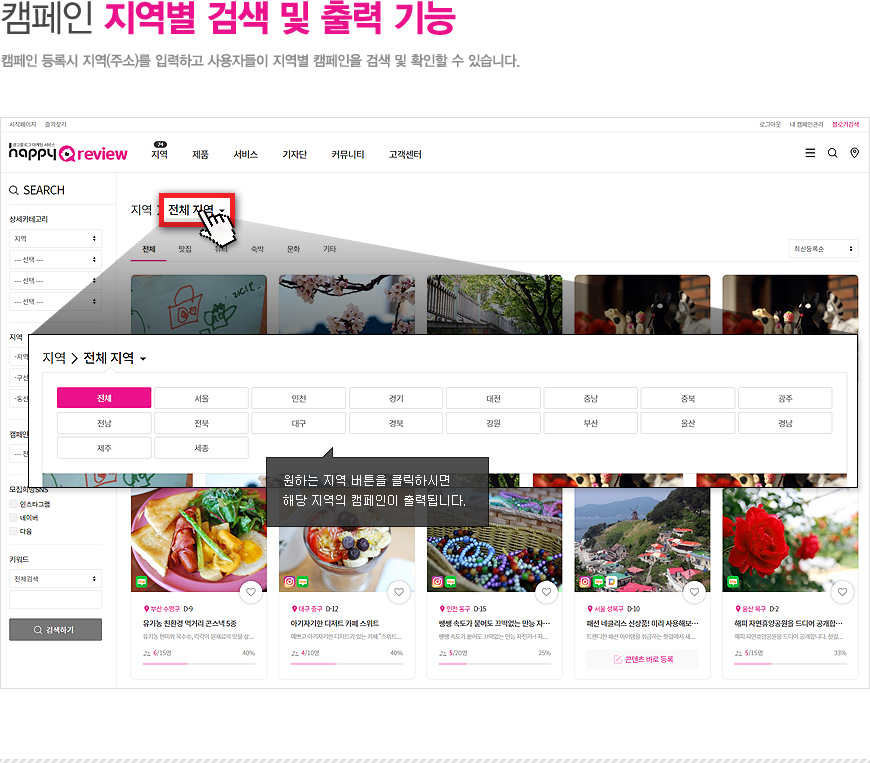The height and width of the screenshot is (763, 870).
Task: Click the 33% progress bar on 울산 북구 card
Action: pyautogui.click(x=790, y=664)
